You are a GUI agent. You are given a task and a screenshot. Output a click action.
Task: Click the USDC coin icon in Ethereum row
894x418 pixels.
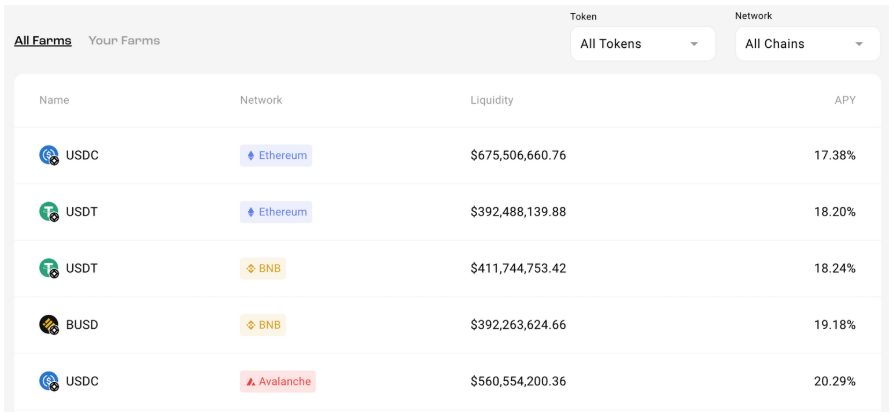tap(49, 155)
